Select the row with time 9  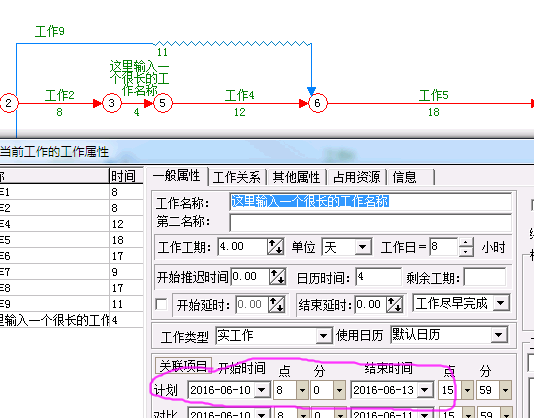72,272
